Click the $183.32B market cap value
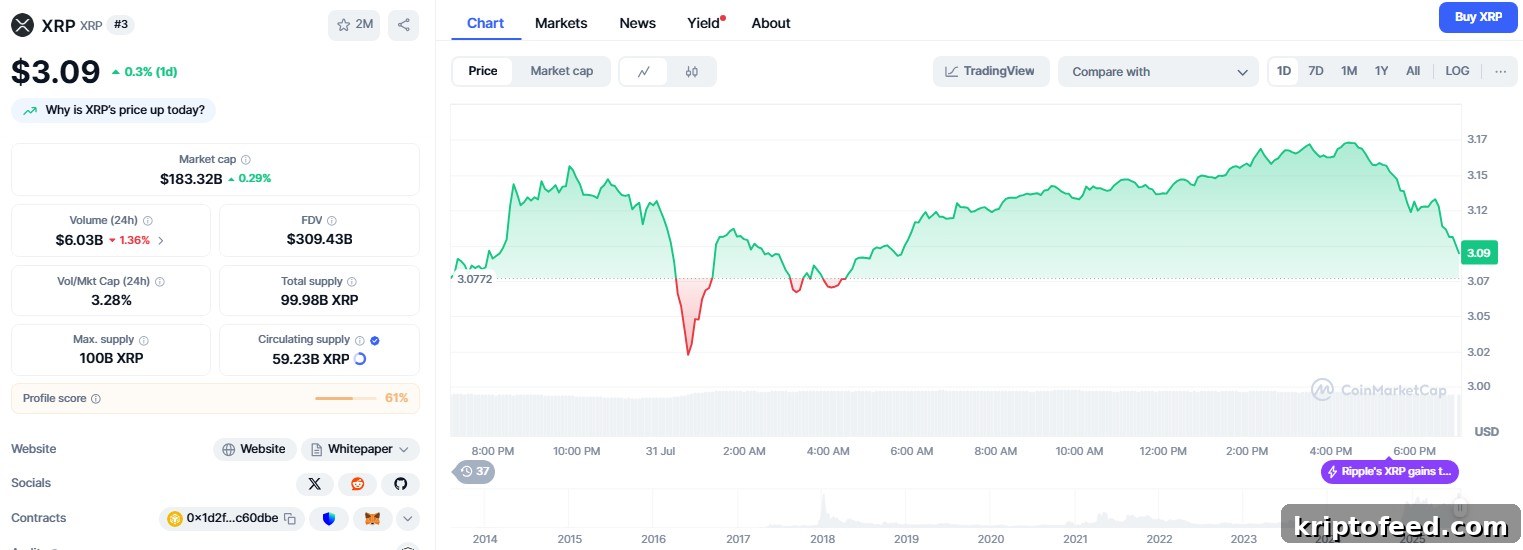 point(191,178)
